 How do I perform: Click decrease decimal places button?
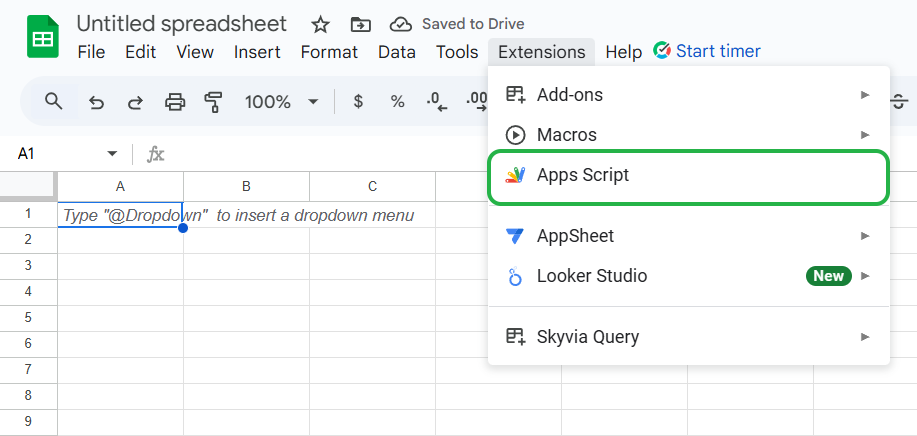click(437, 102)
